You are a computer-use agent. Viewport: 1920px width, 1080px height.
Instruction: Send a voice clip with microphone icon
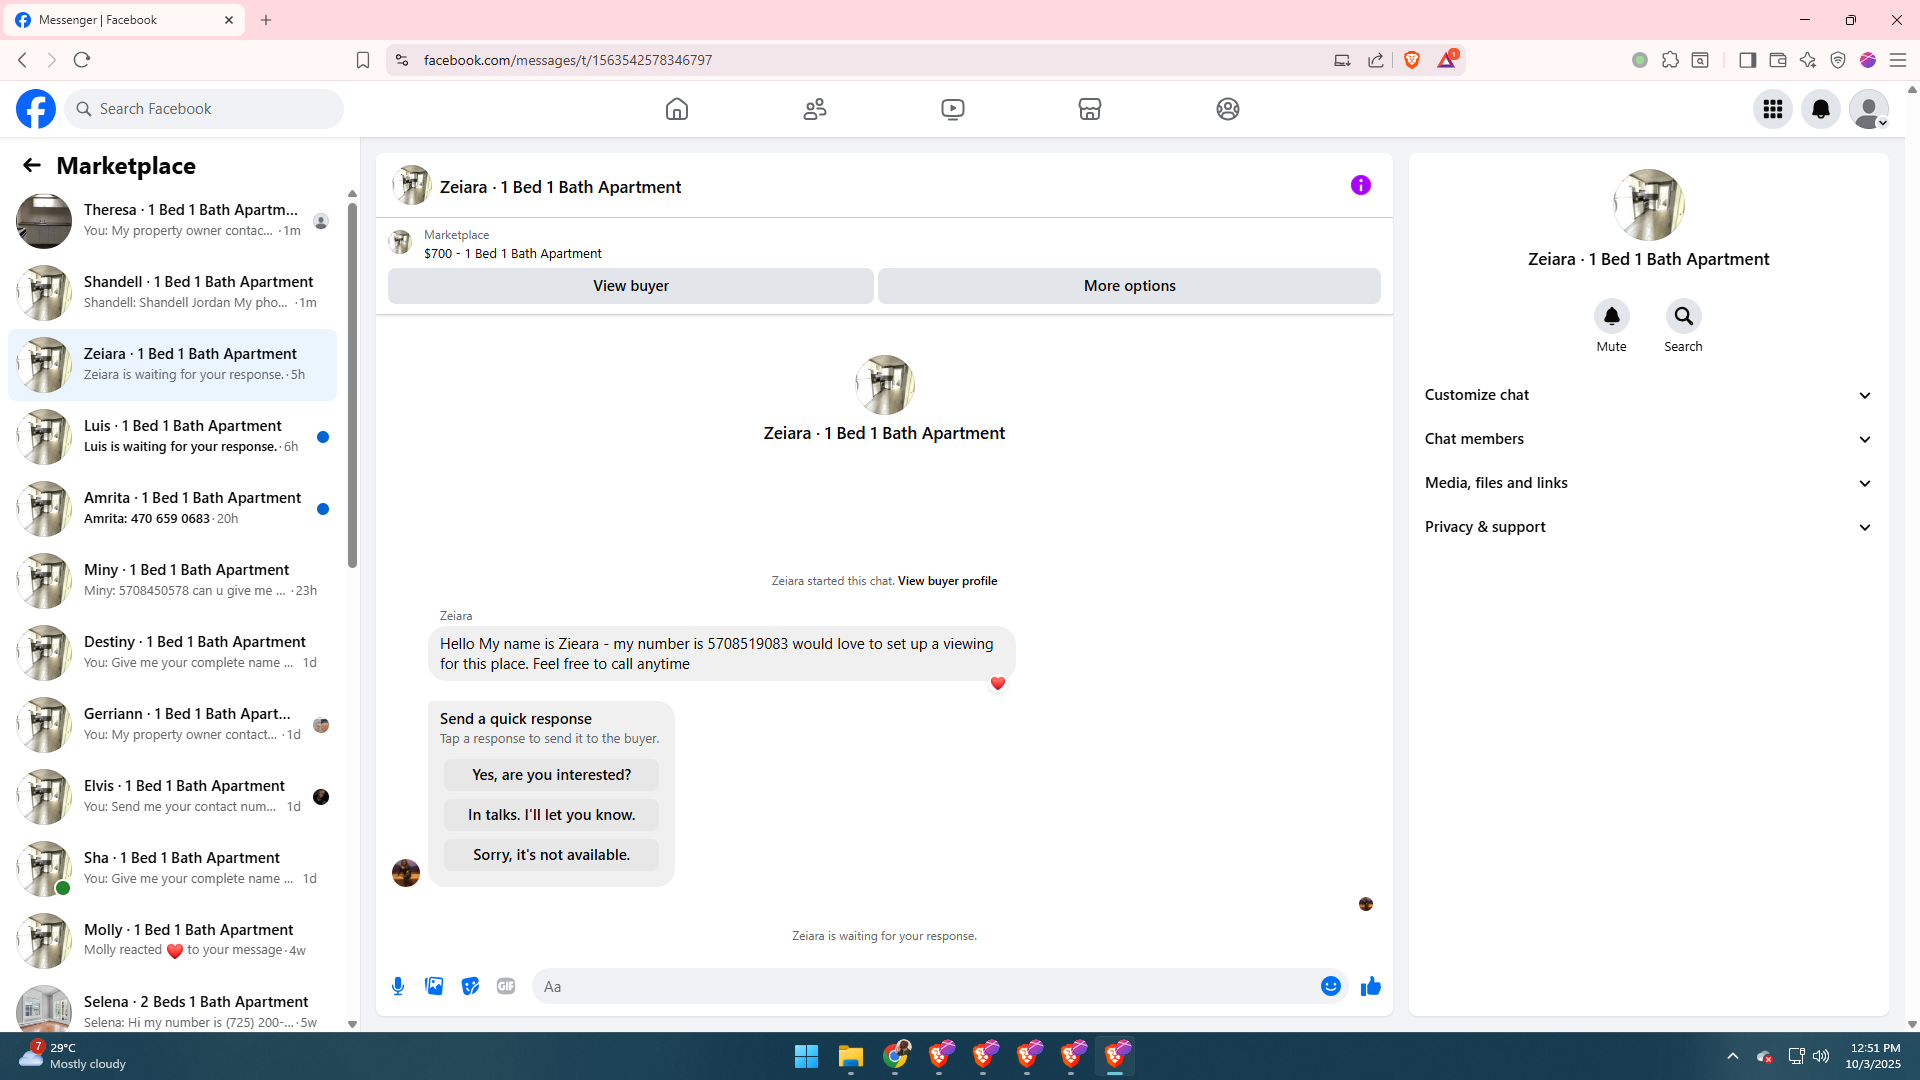click(398, 986)
